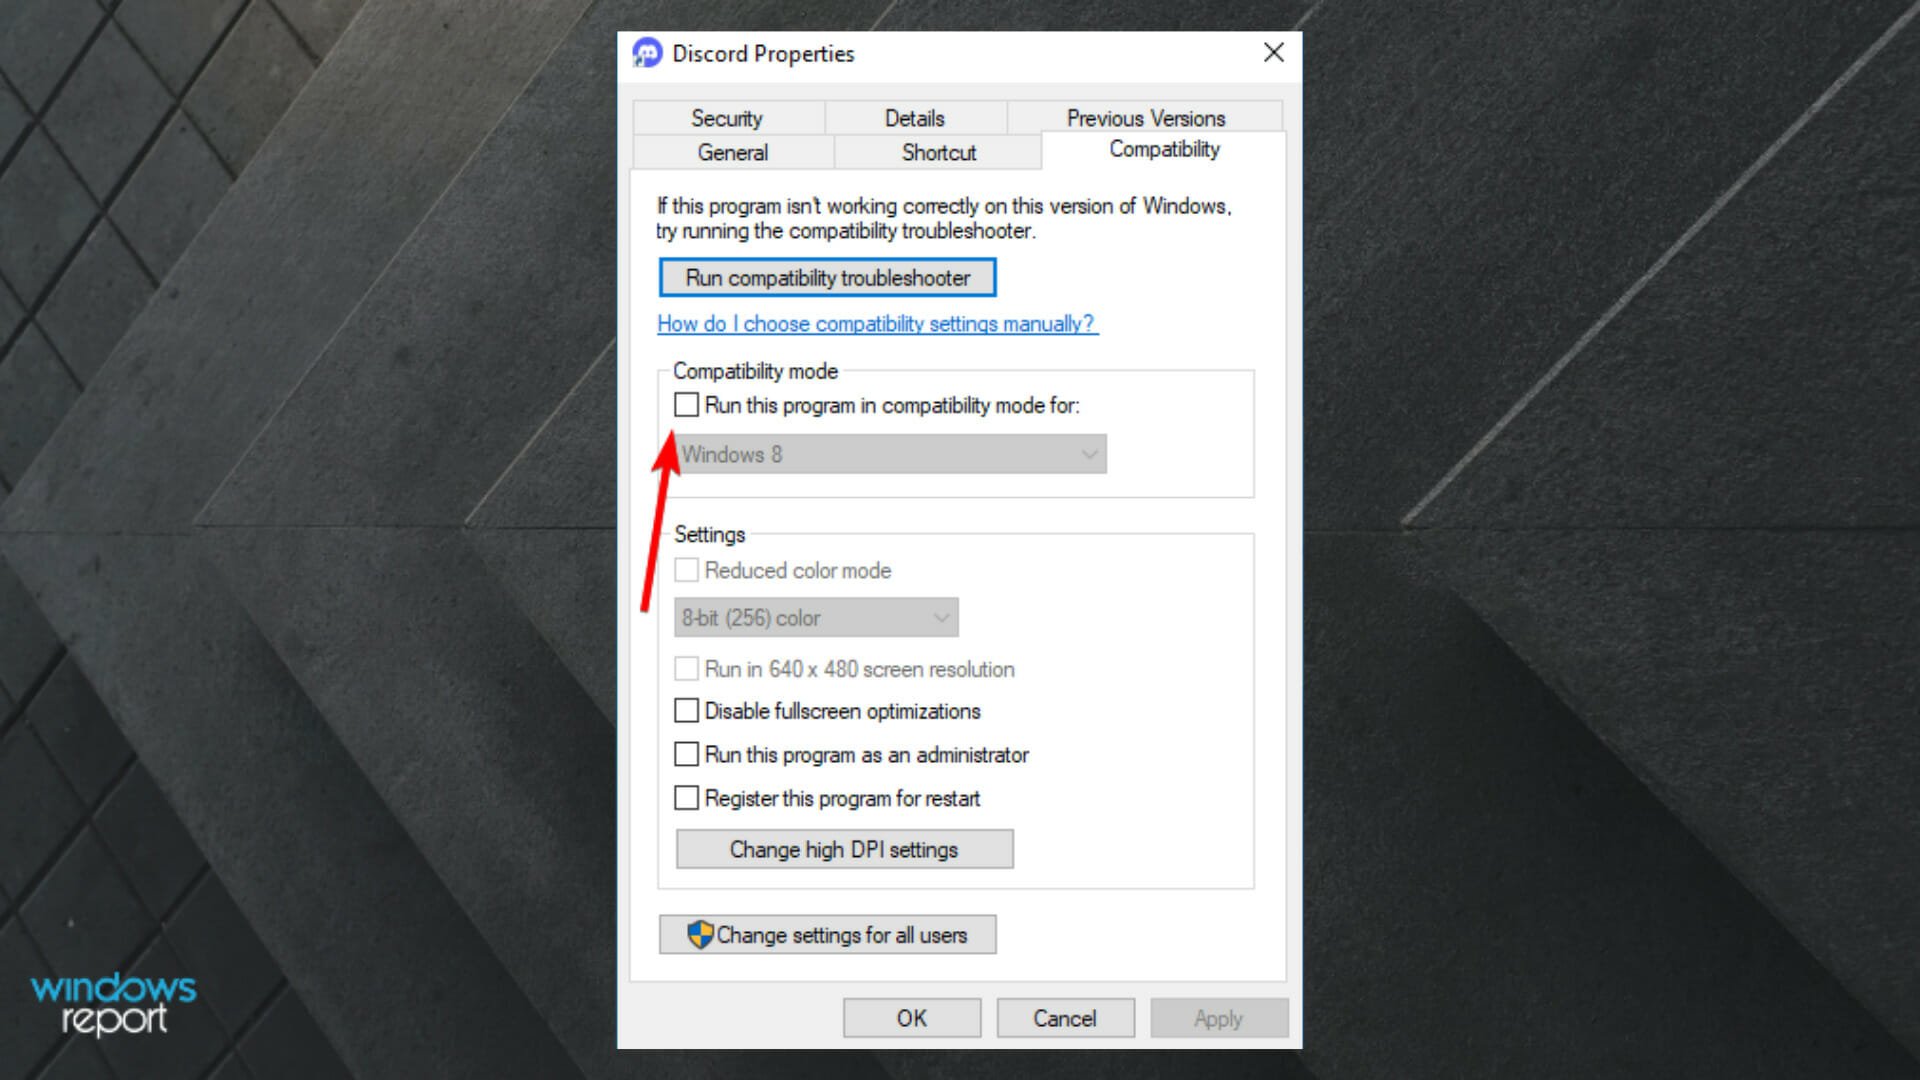Toggle the Reduced color mode checkbox
The width and height of the screenshot is (1920, 1080).
click(x=686, y=570)
